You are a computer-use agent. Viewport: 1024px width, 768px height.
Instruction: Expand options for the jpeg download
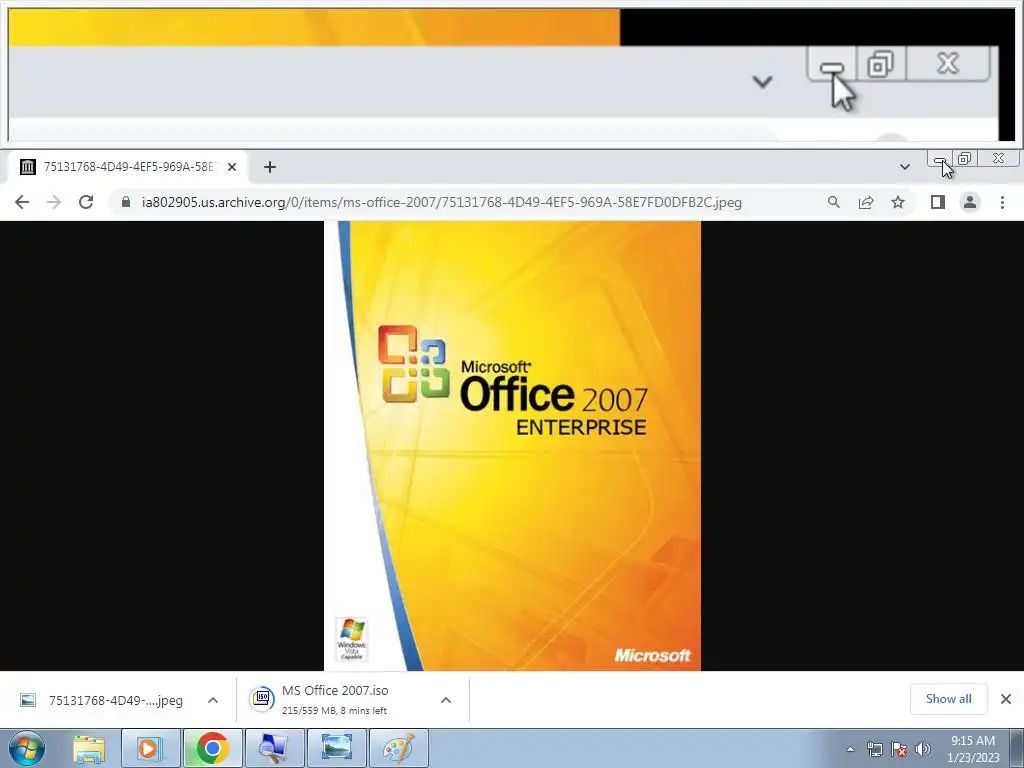point(213,700)
